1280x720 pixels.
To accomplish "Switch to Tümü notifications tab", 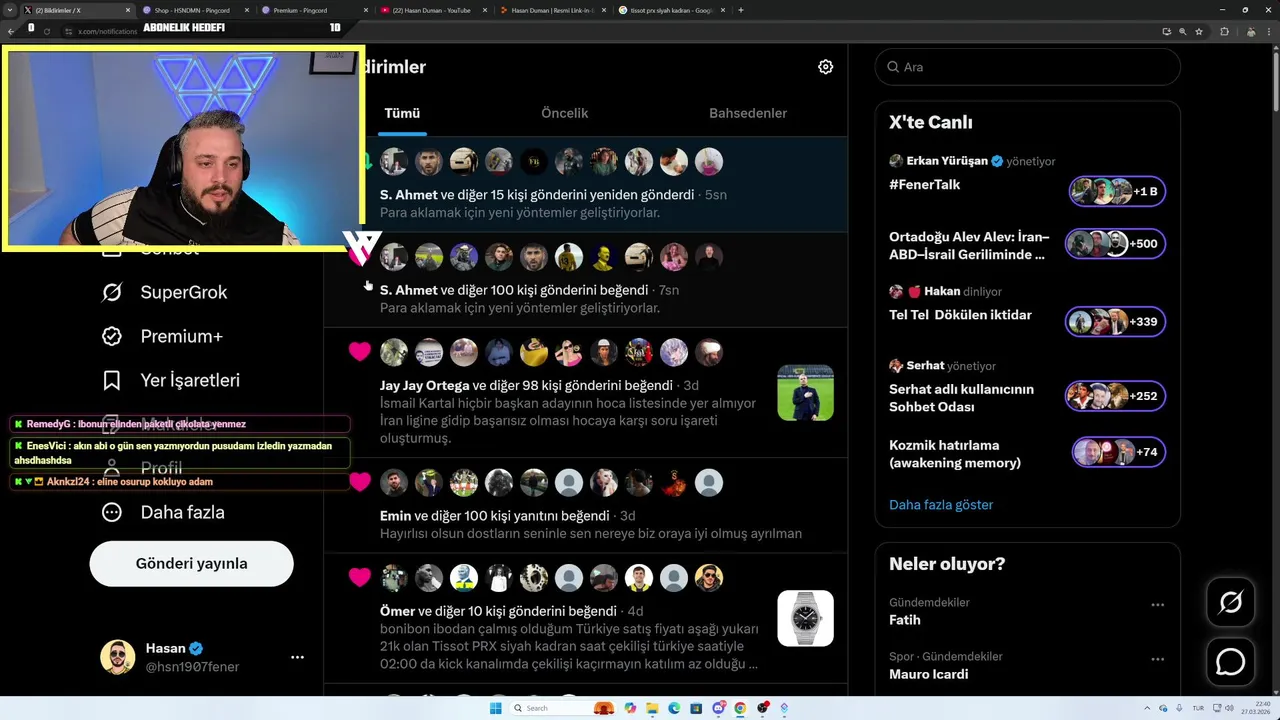I will click(x=402, y=113).
